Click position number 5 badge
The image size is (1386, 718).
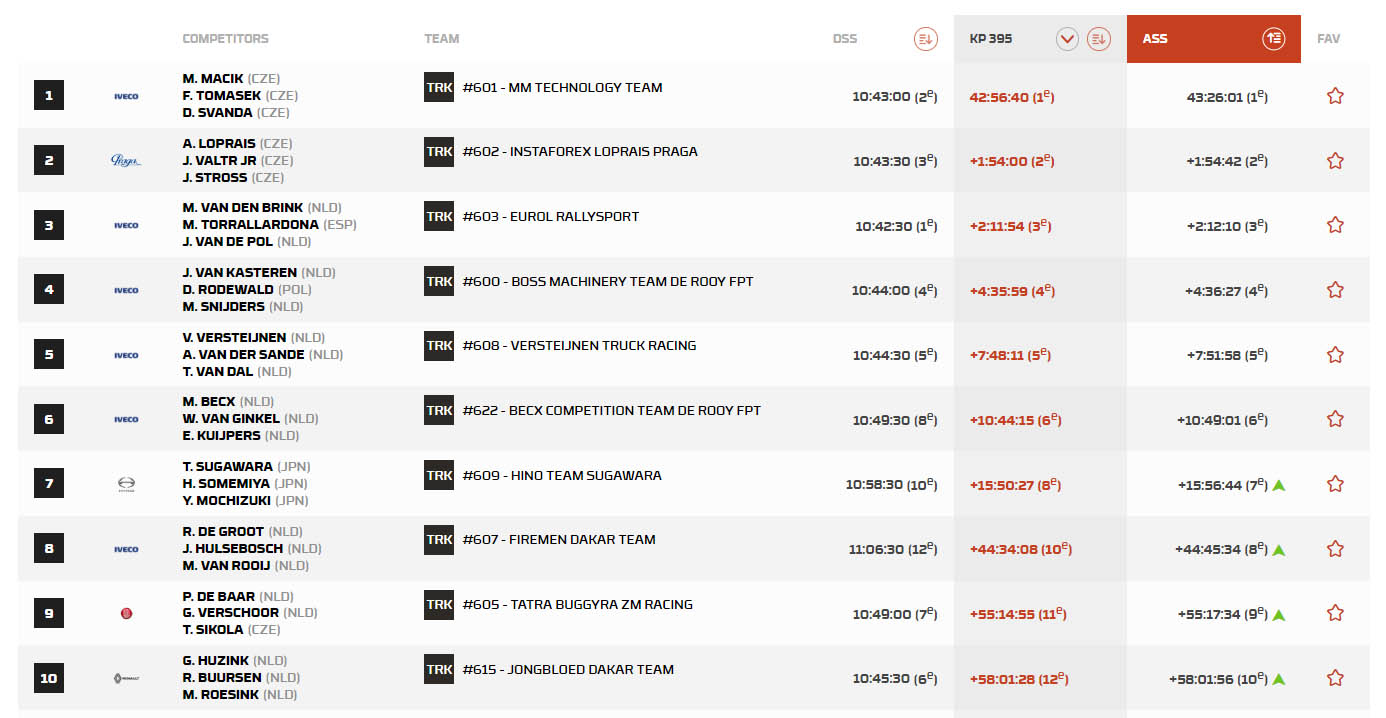click(49, 355)
